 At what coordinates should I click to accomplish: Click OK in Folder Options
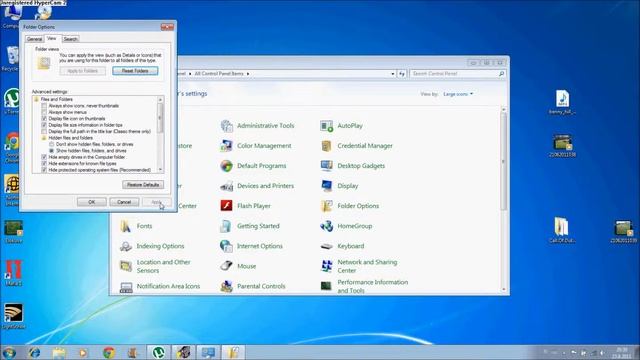point(91,202)
